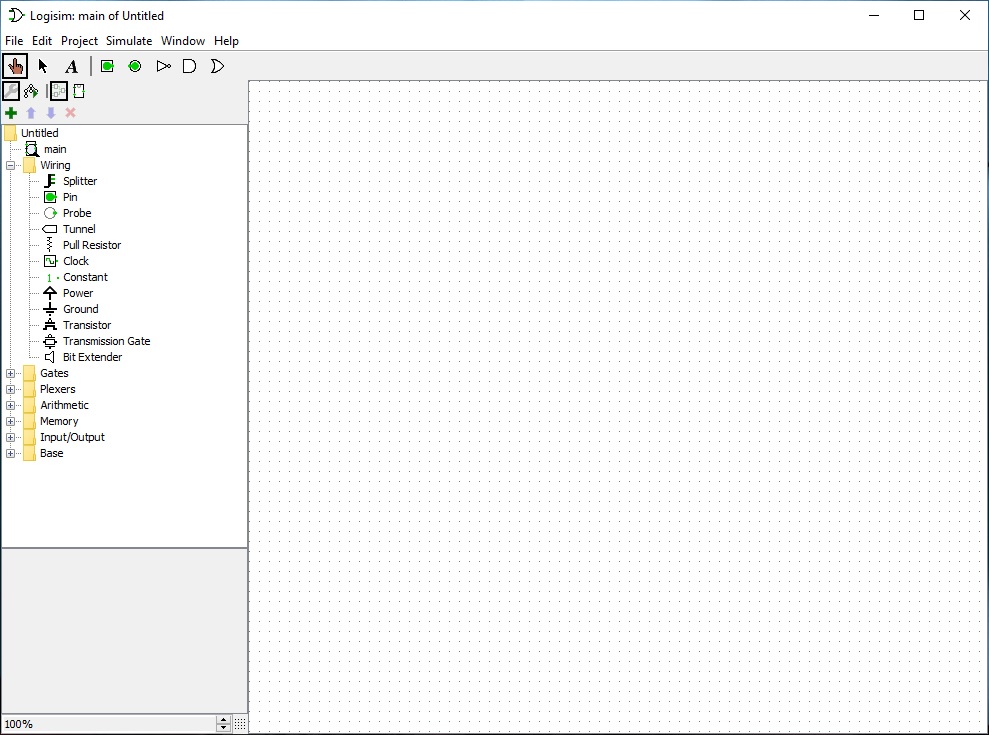Expand the Input/Output library
The width and height of the screenshot is (989, 735).
(x=10, y=437)
